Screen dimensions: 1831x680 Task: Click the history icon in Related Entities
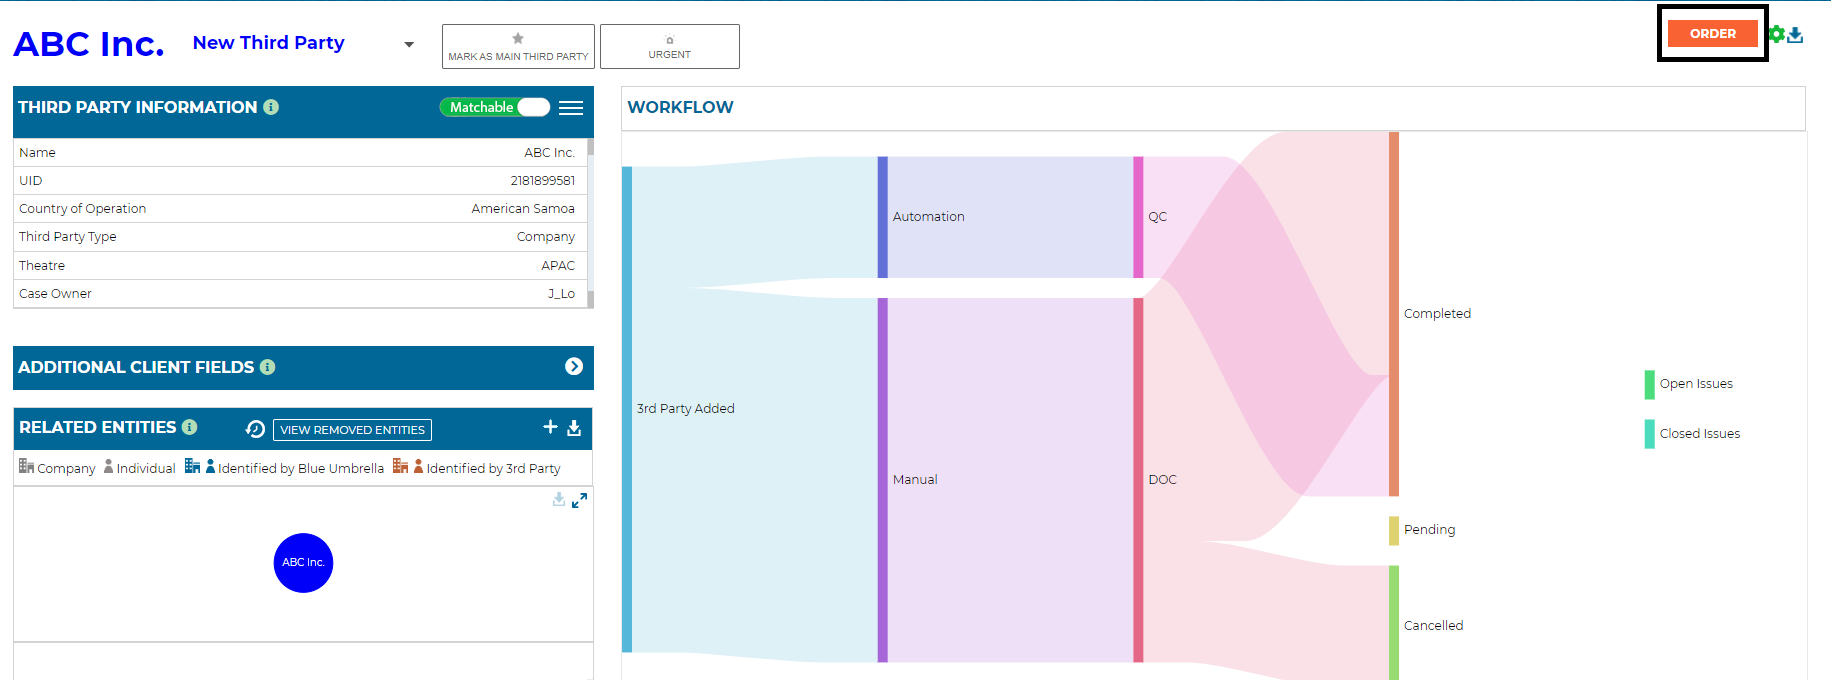point(255,429)
